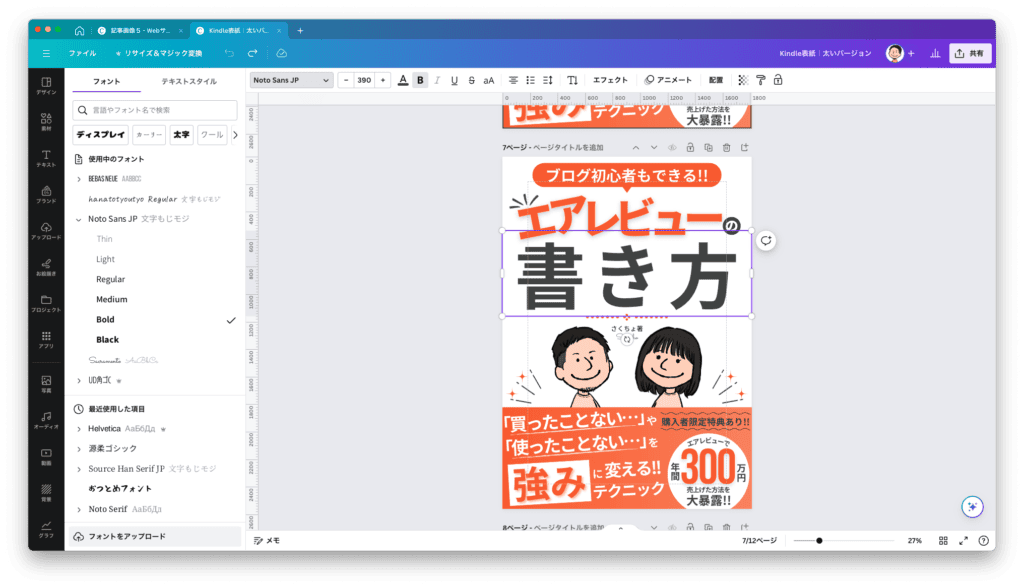Open the メモ notes button
This screenshot has width=1024, height=588.
click(x=266, y=541)
